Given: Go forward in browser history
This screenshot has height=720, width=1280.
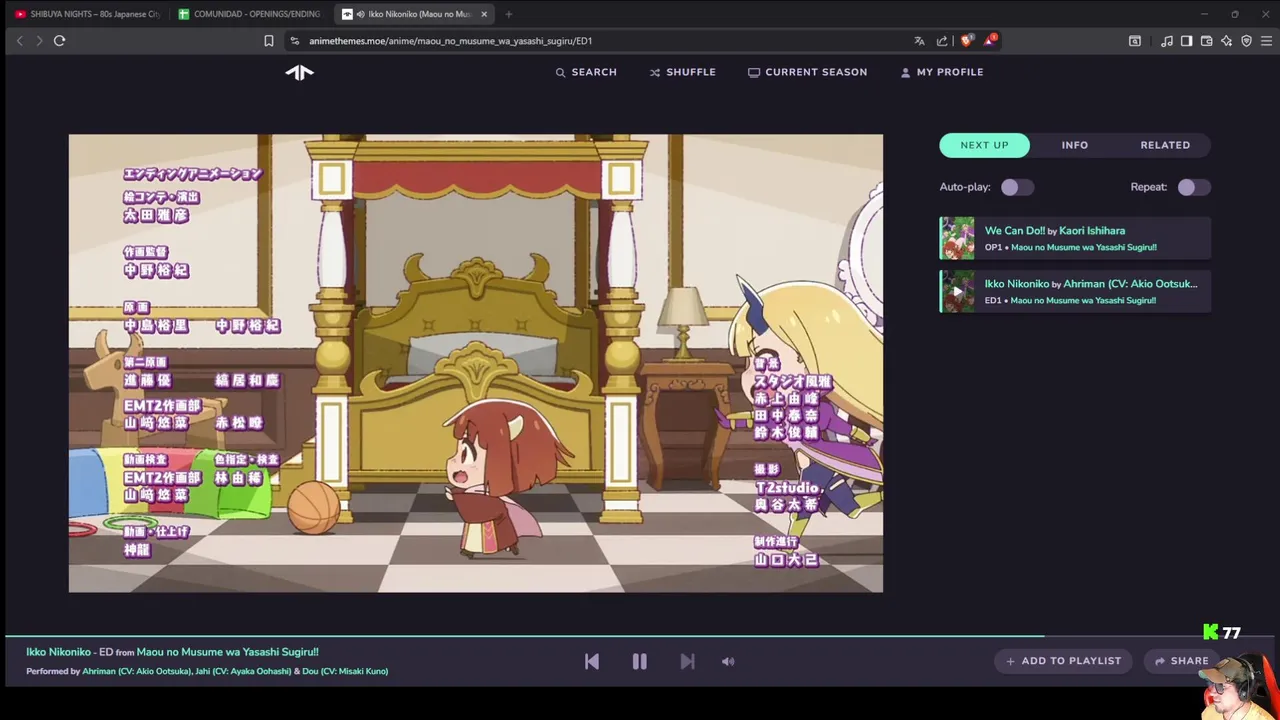Looking at the screenshot, I should pos(39,41).
